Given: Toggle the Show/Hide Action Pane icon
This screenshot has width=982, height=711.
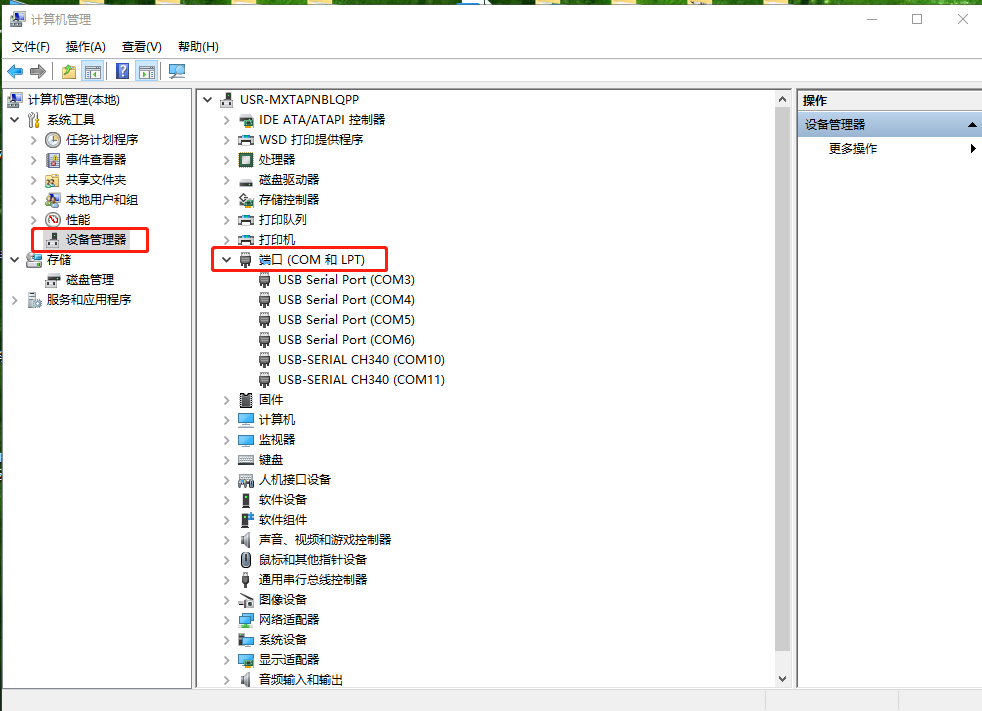Looking at the screenshot, I should pyautogui.click(x=147, y=71).
